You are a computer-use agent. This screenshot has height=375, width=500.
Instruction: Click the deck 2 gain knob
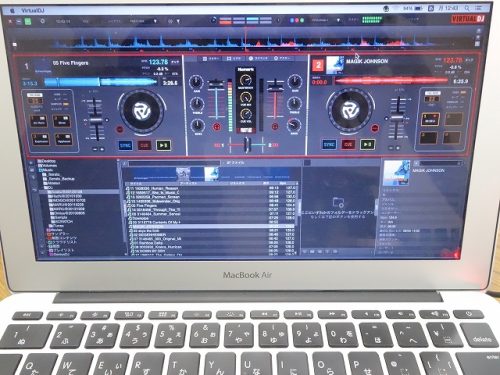pos(295,81)
